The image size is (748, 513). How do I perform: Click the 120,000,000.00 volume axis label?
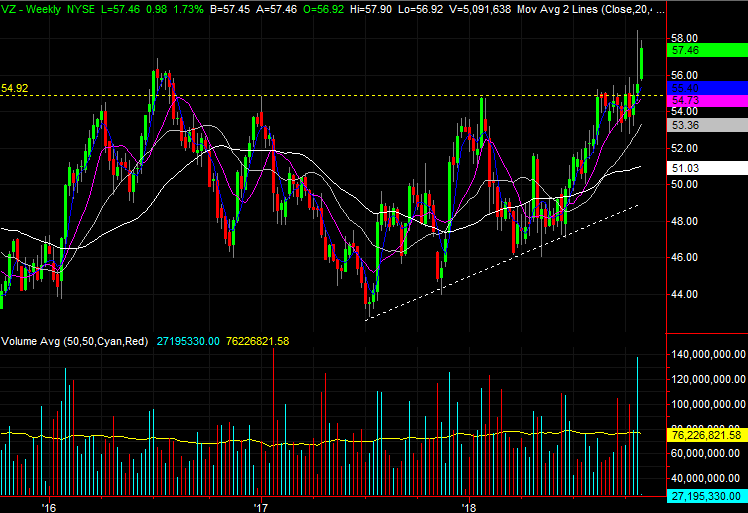point(708,379)
